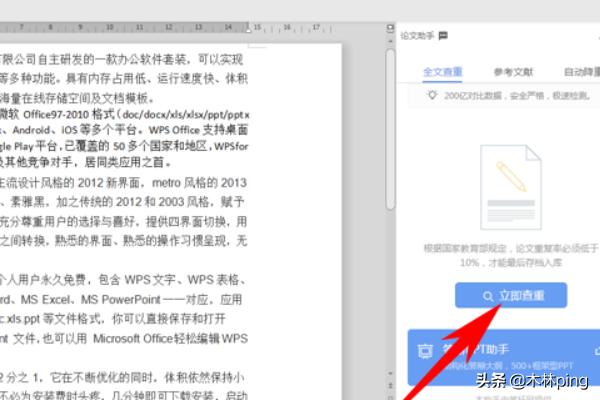Click the lightbulb tip icon
600x400 pixels.
click(431, 95)
